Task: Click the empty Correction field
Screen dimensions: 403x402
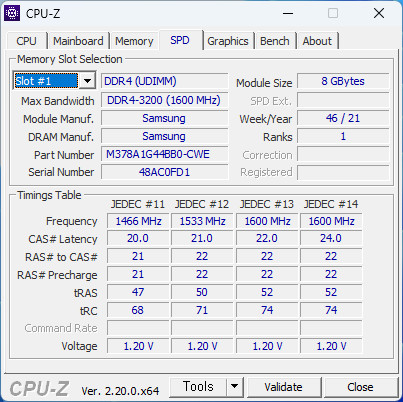Action: (343, 154)
